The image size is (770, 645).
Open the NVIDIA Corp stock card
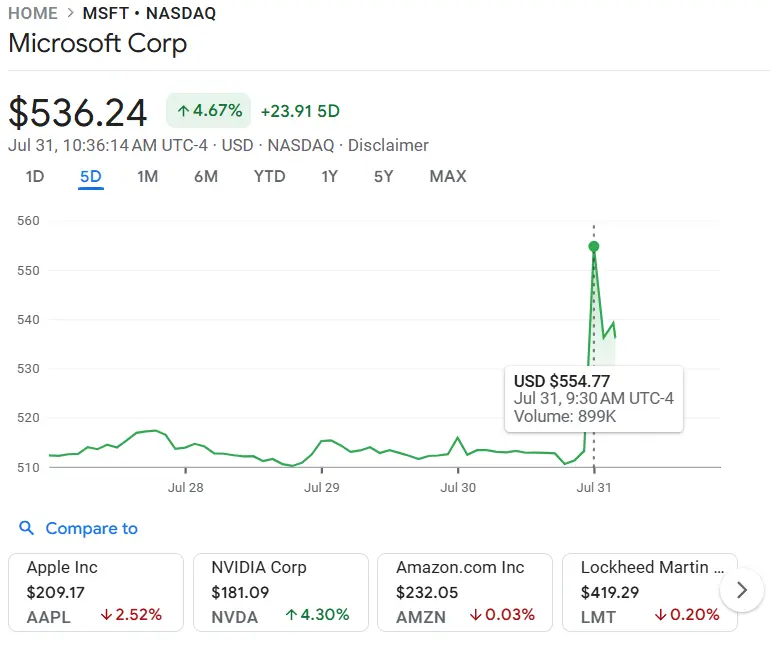(280, 592)
